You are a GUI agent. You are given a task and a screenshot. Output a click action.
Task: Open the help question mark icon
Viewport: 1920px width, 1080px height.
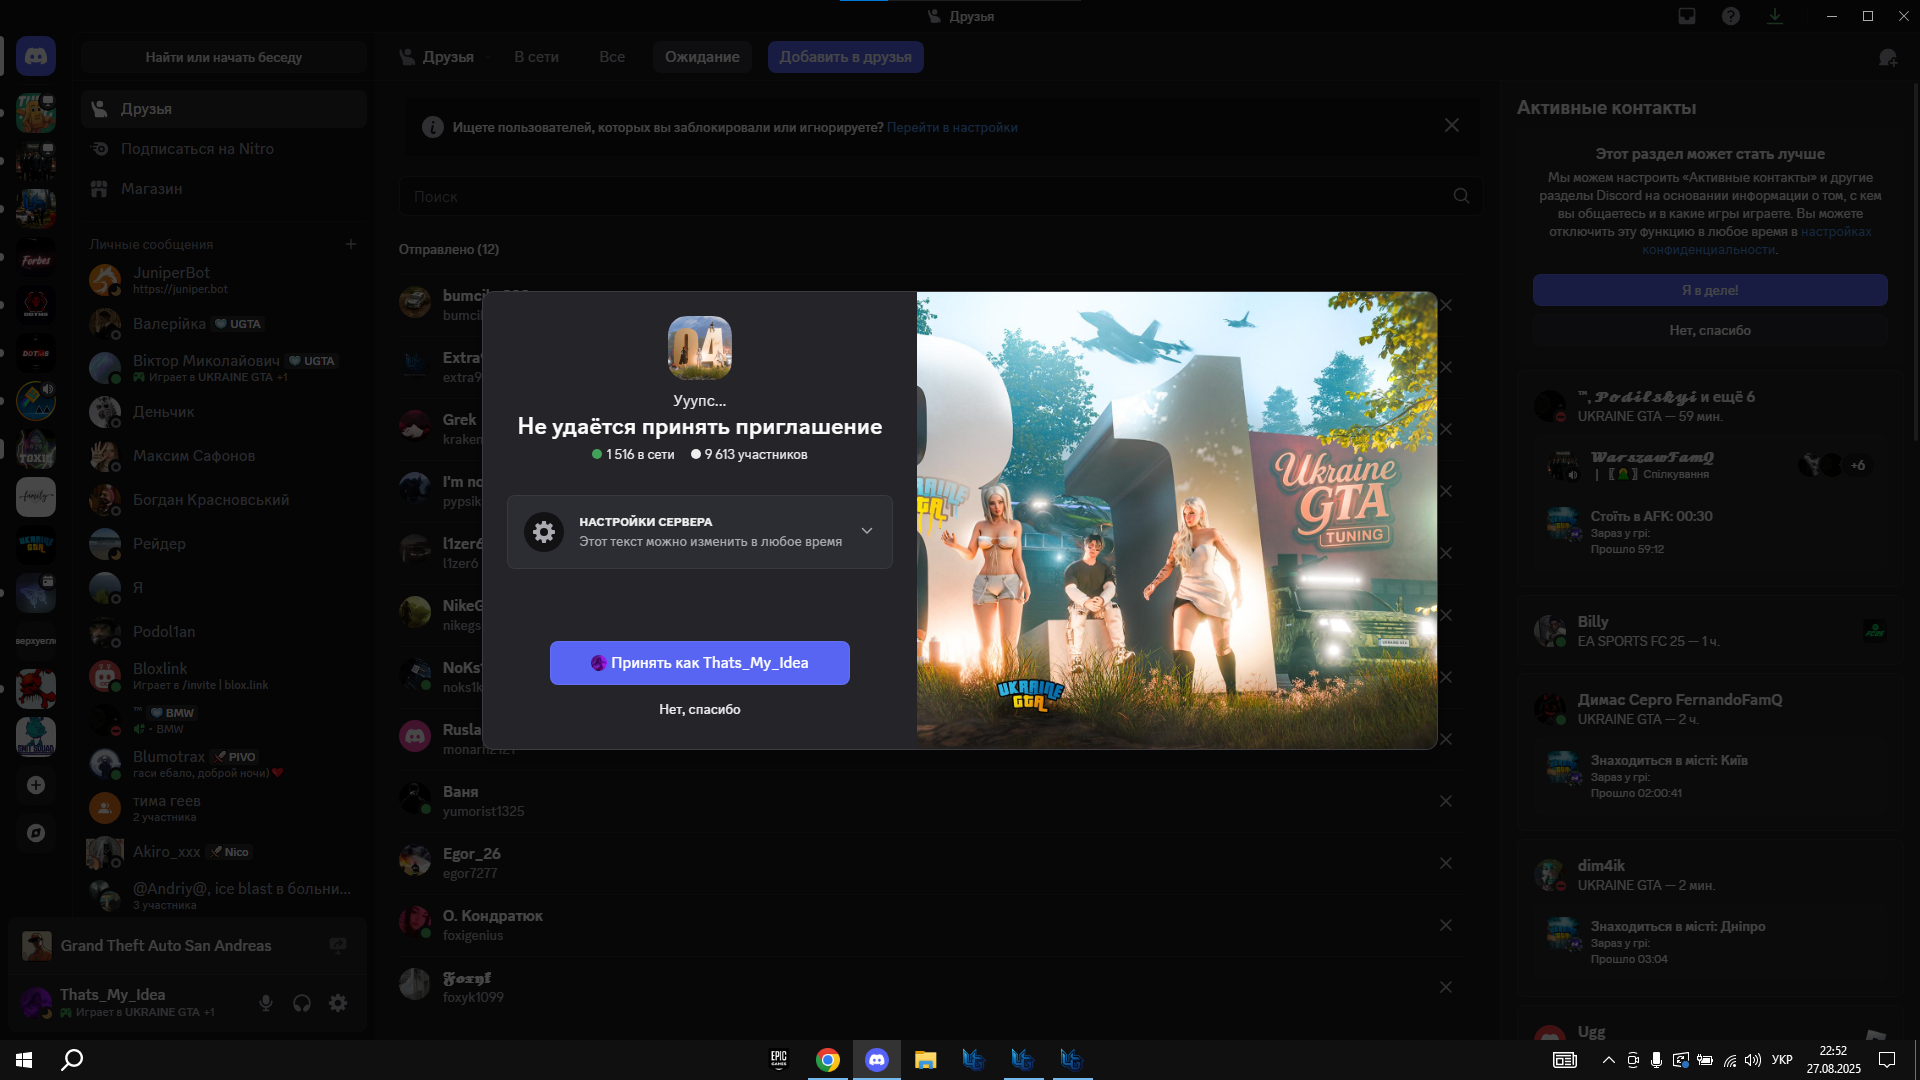[1731, 16]
